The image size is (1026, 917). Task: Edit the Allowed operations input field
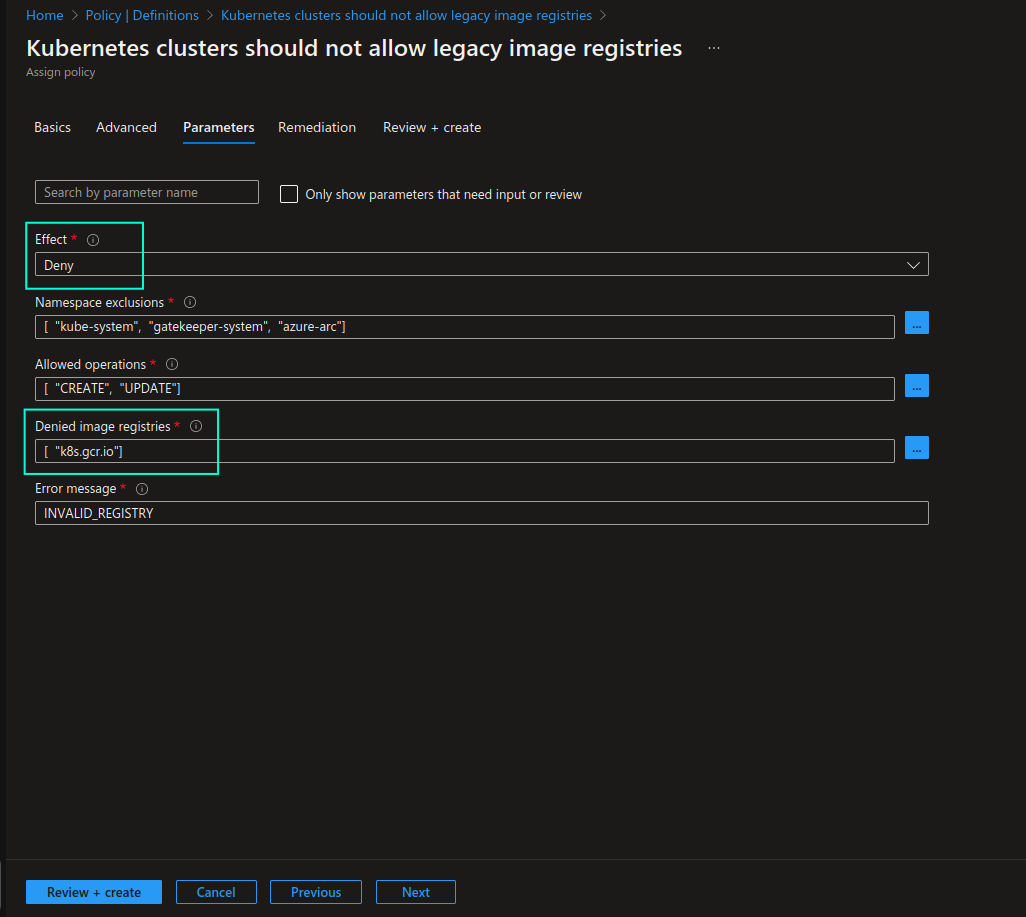pos(465,389)
